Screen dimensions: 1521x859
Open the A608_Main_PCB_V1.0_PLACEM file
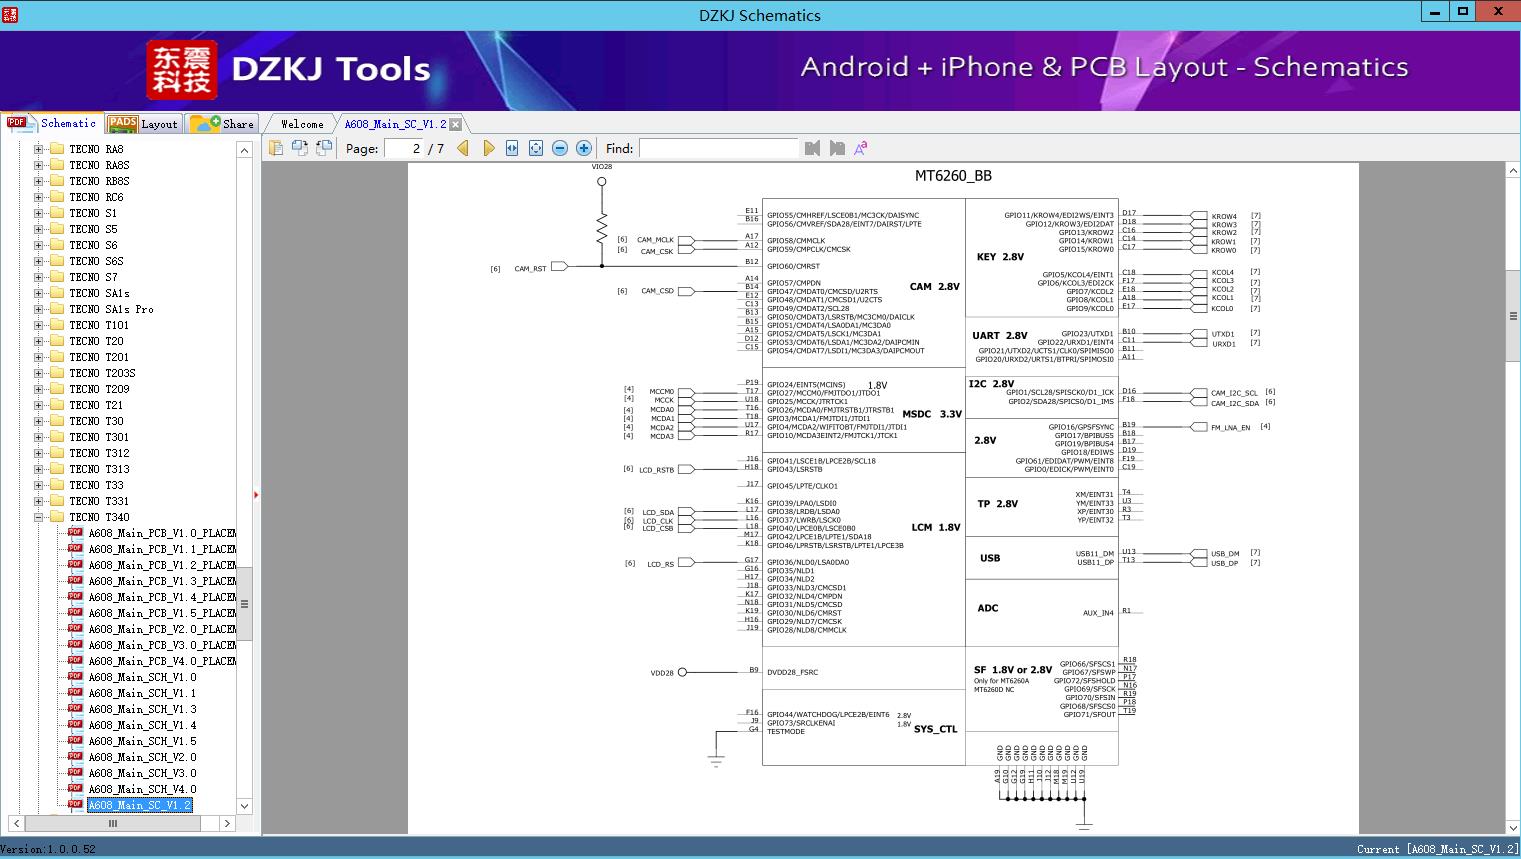pos(162,533)
